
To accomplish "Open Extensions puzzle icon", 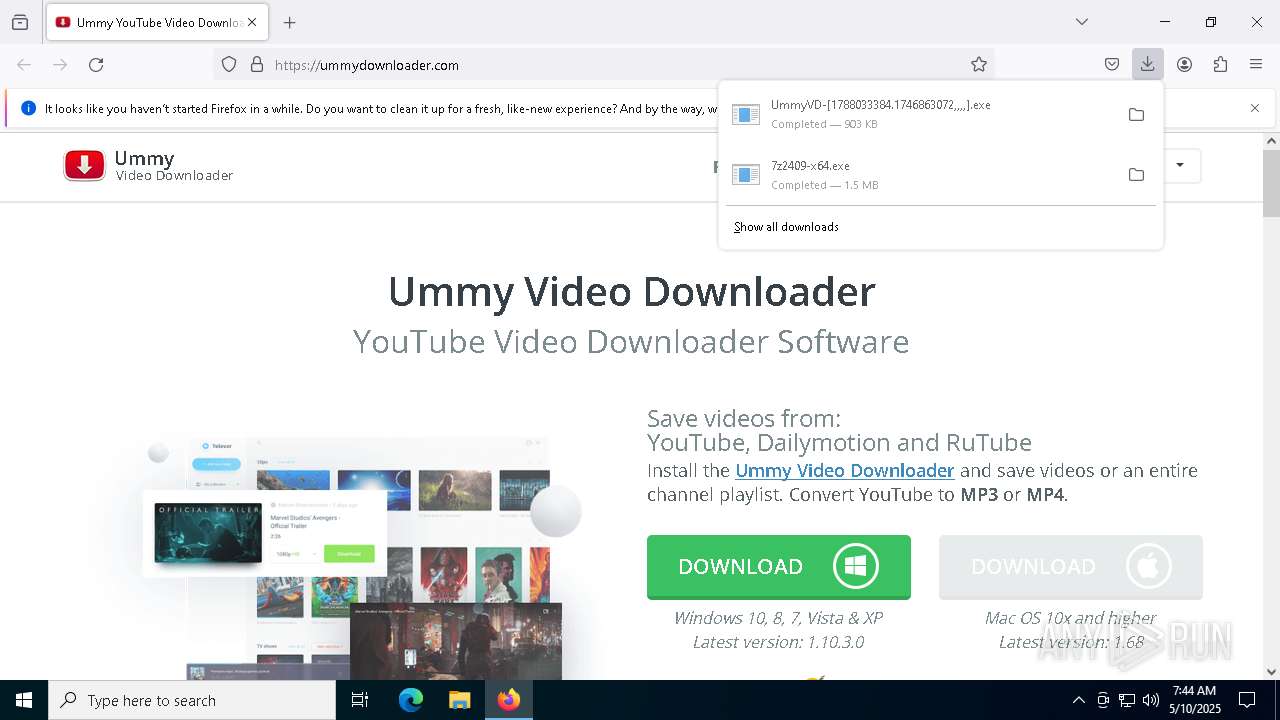I will point(1220,64).
